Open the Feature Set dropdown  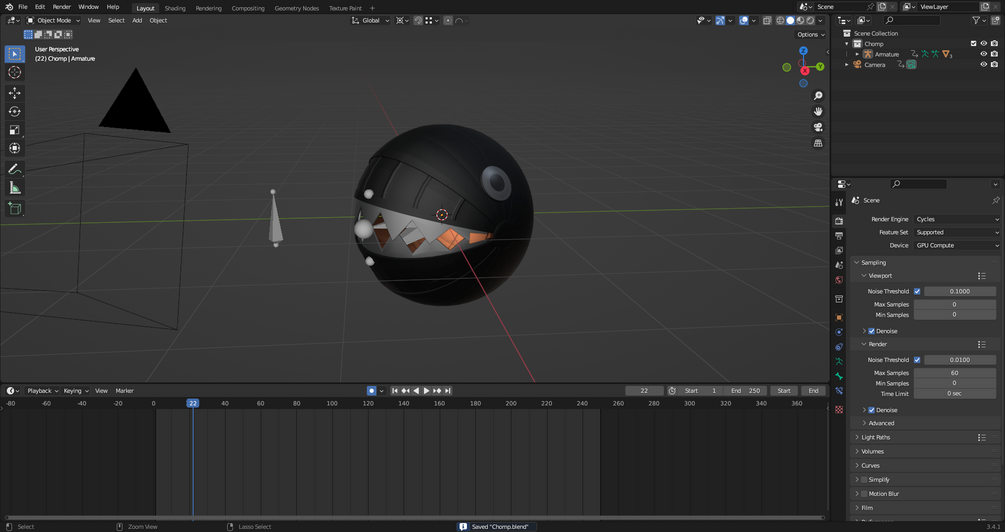coord(956,233)
